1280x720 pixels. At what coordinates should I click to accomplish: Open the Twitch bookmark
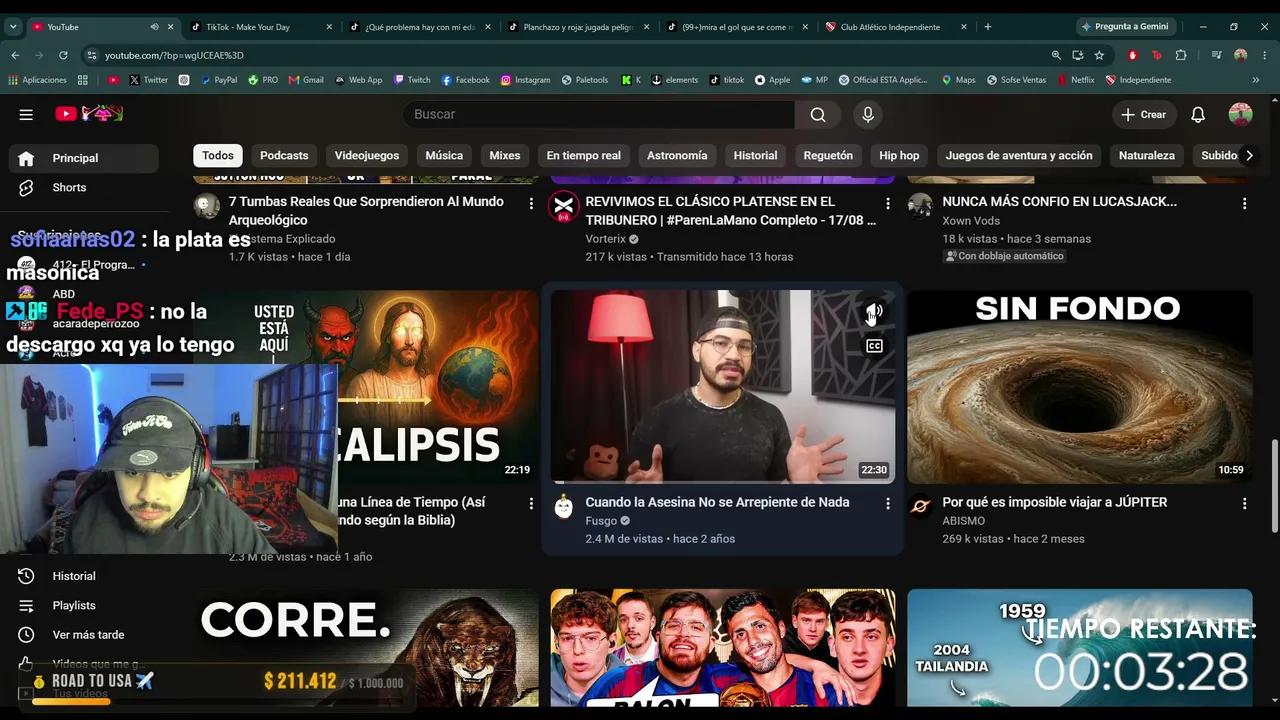coord(412,80)
